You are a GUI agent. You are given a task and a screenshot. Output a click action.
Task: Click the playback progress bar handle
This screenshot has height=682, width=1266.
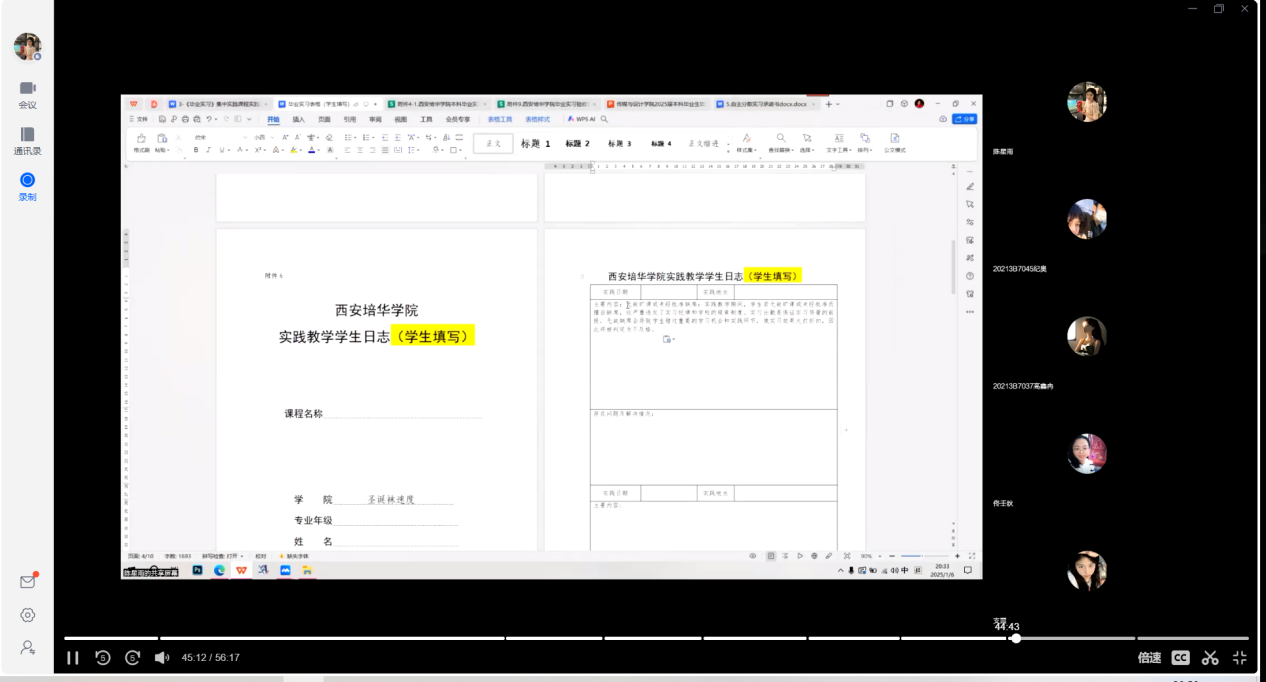click(1015, 638)
